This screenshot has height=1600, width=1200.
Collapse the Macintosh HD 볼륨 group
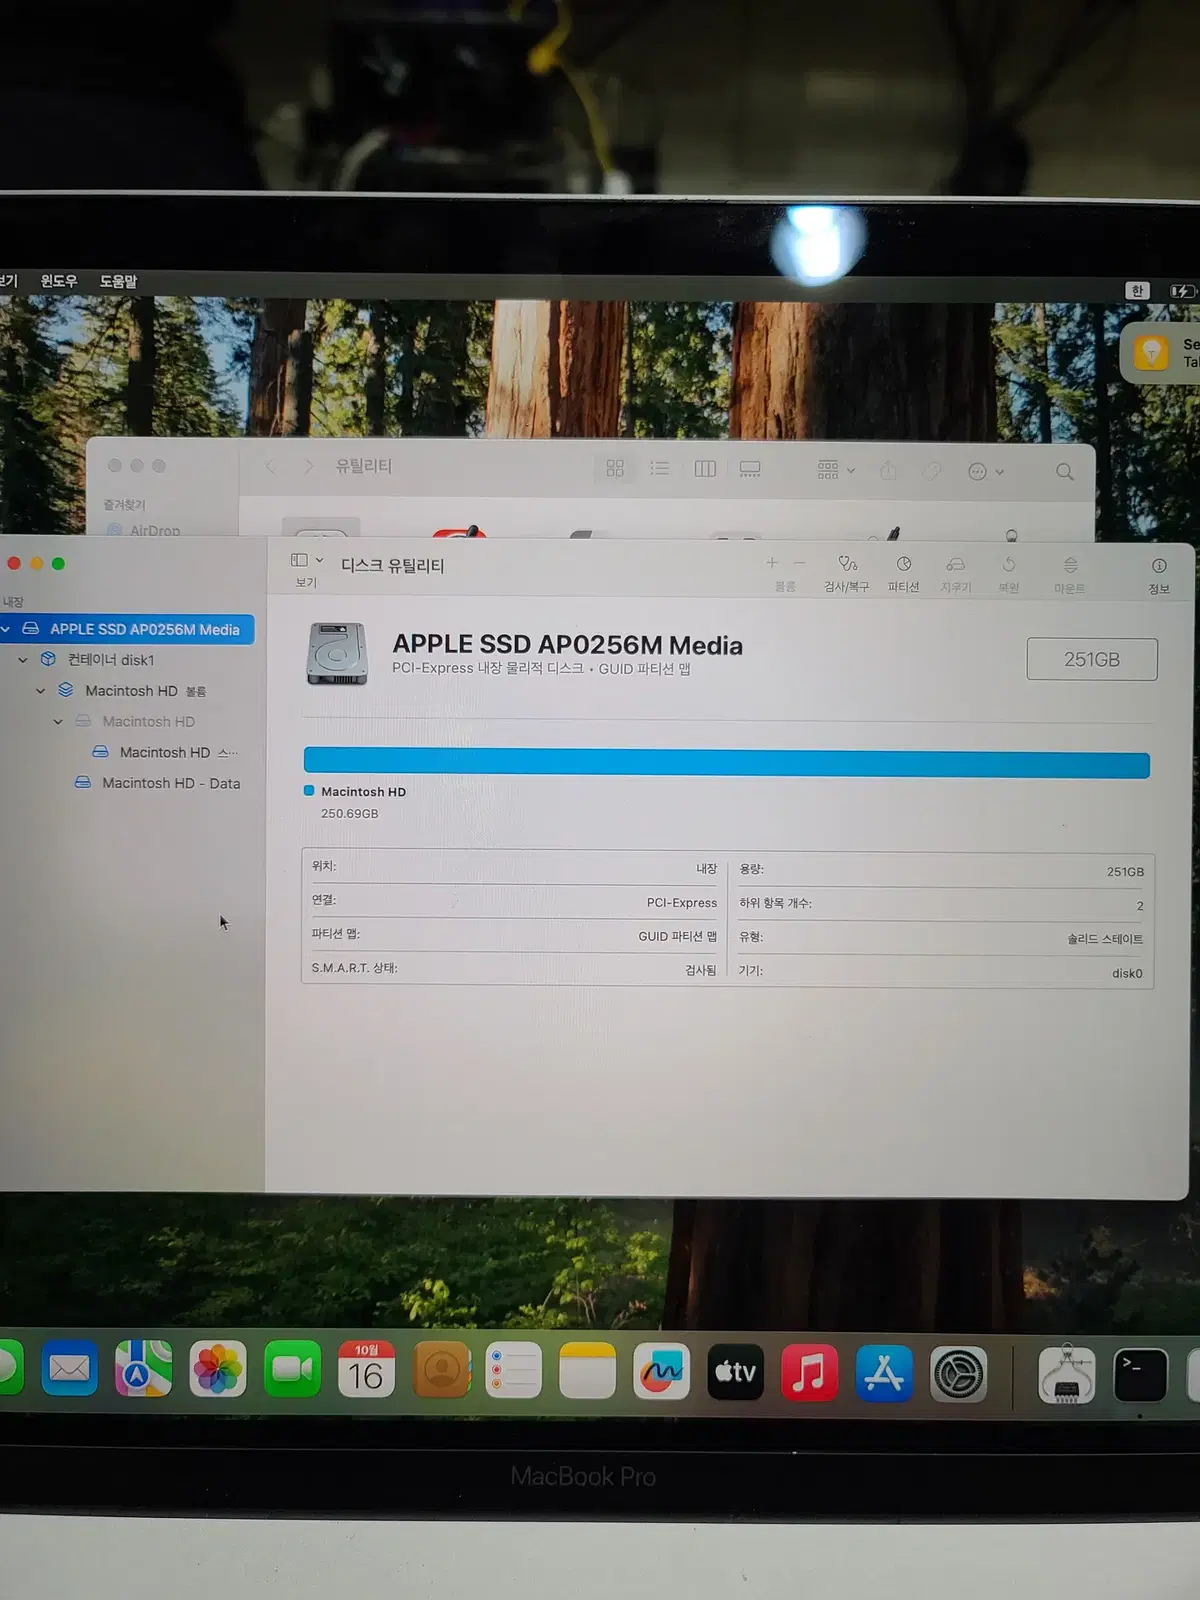pos(40,691)
